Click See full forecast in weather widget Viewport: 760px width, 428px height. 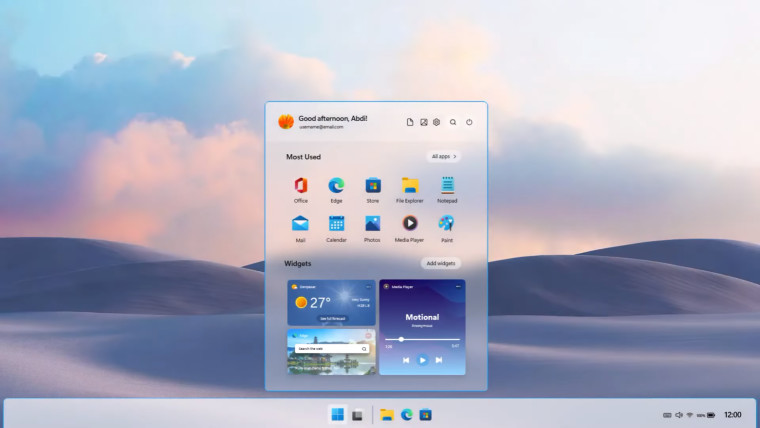coord(332,318)
